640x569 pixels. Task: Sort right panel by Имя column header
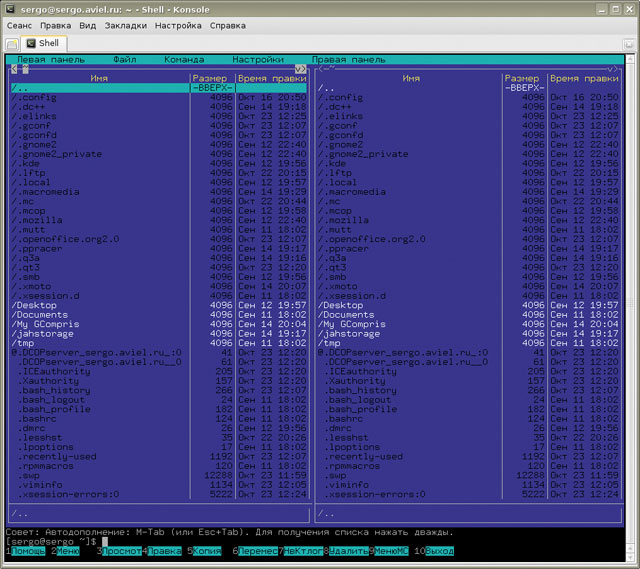[x=411, y=78]
